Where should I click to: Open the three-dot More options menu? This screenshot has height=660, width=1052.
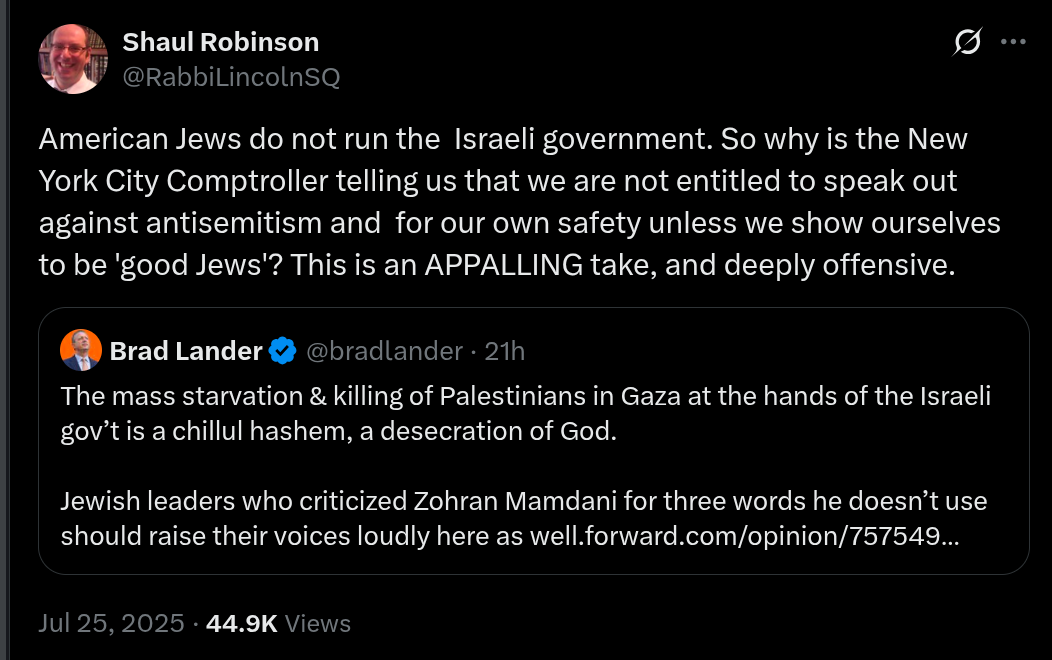(x=1013, y=42)
